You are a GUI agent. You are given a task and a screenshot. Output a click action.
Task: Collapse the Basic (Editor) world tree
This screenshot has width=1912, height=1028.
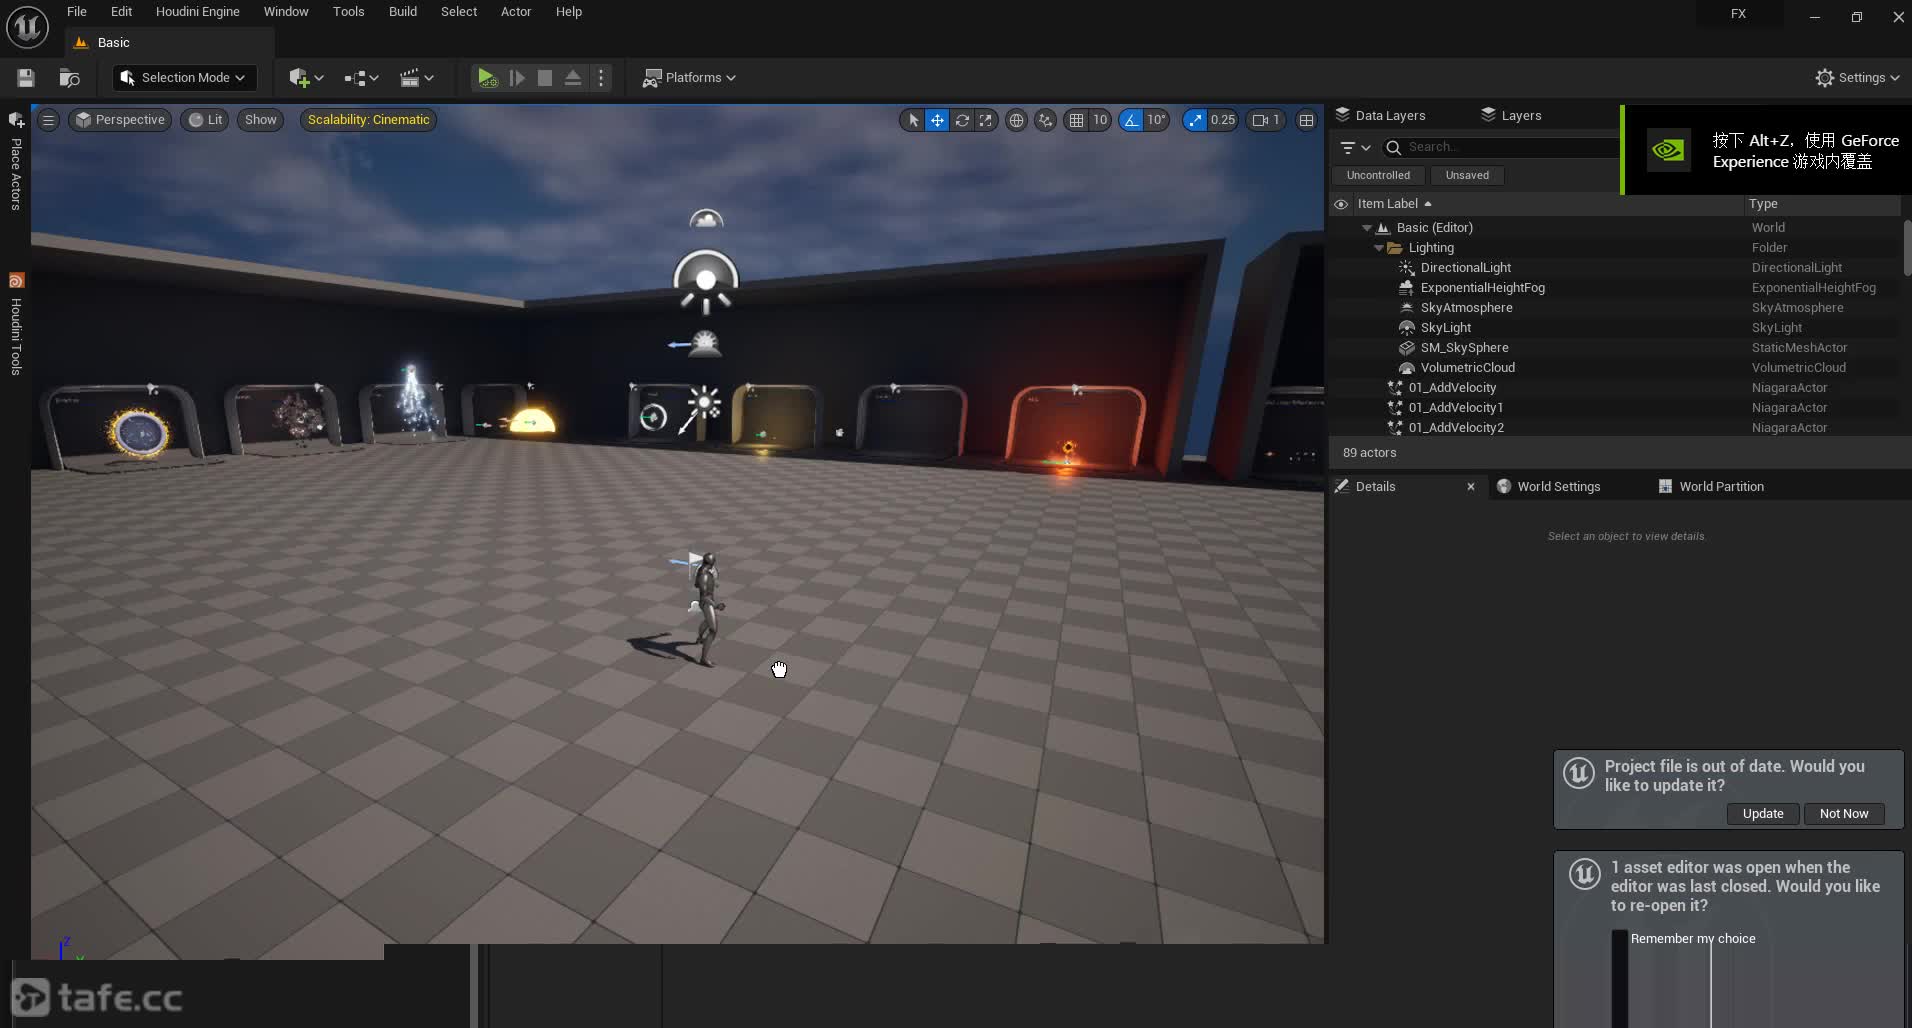[1367, 228]
